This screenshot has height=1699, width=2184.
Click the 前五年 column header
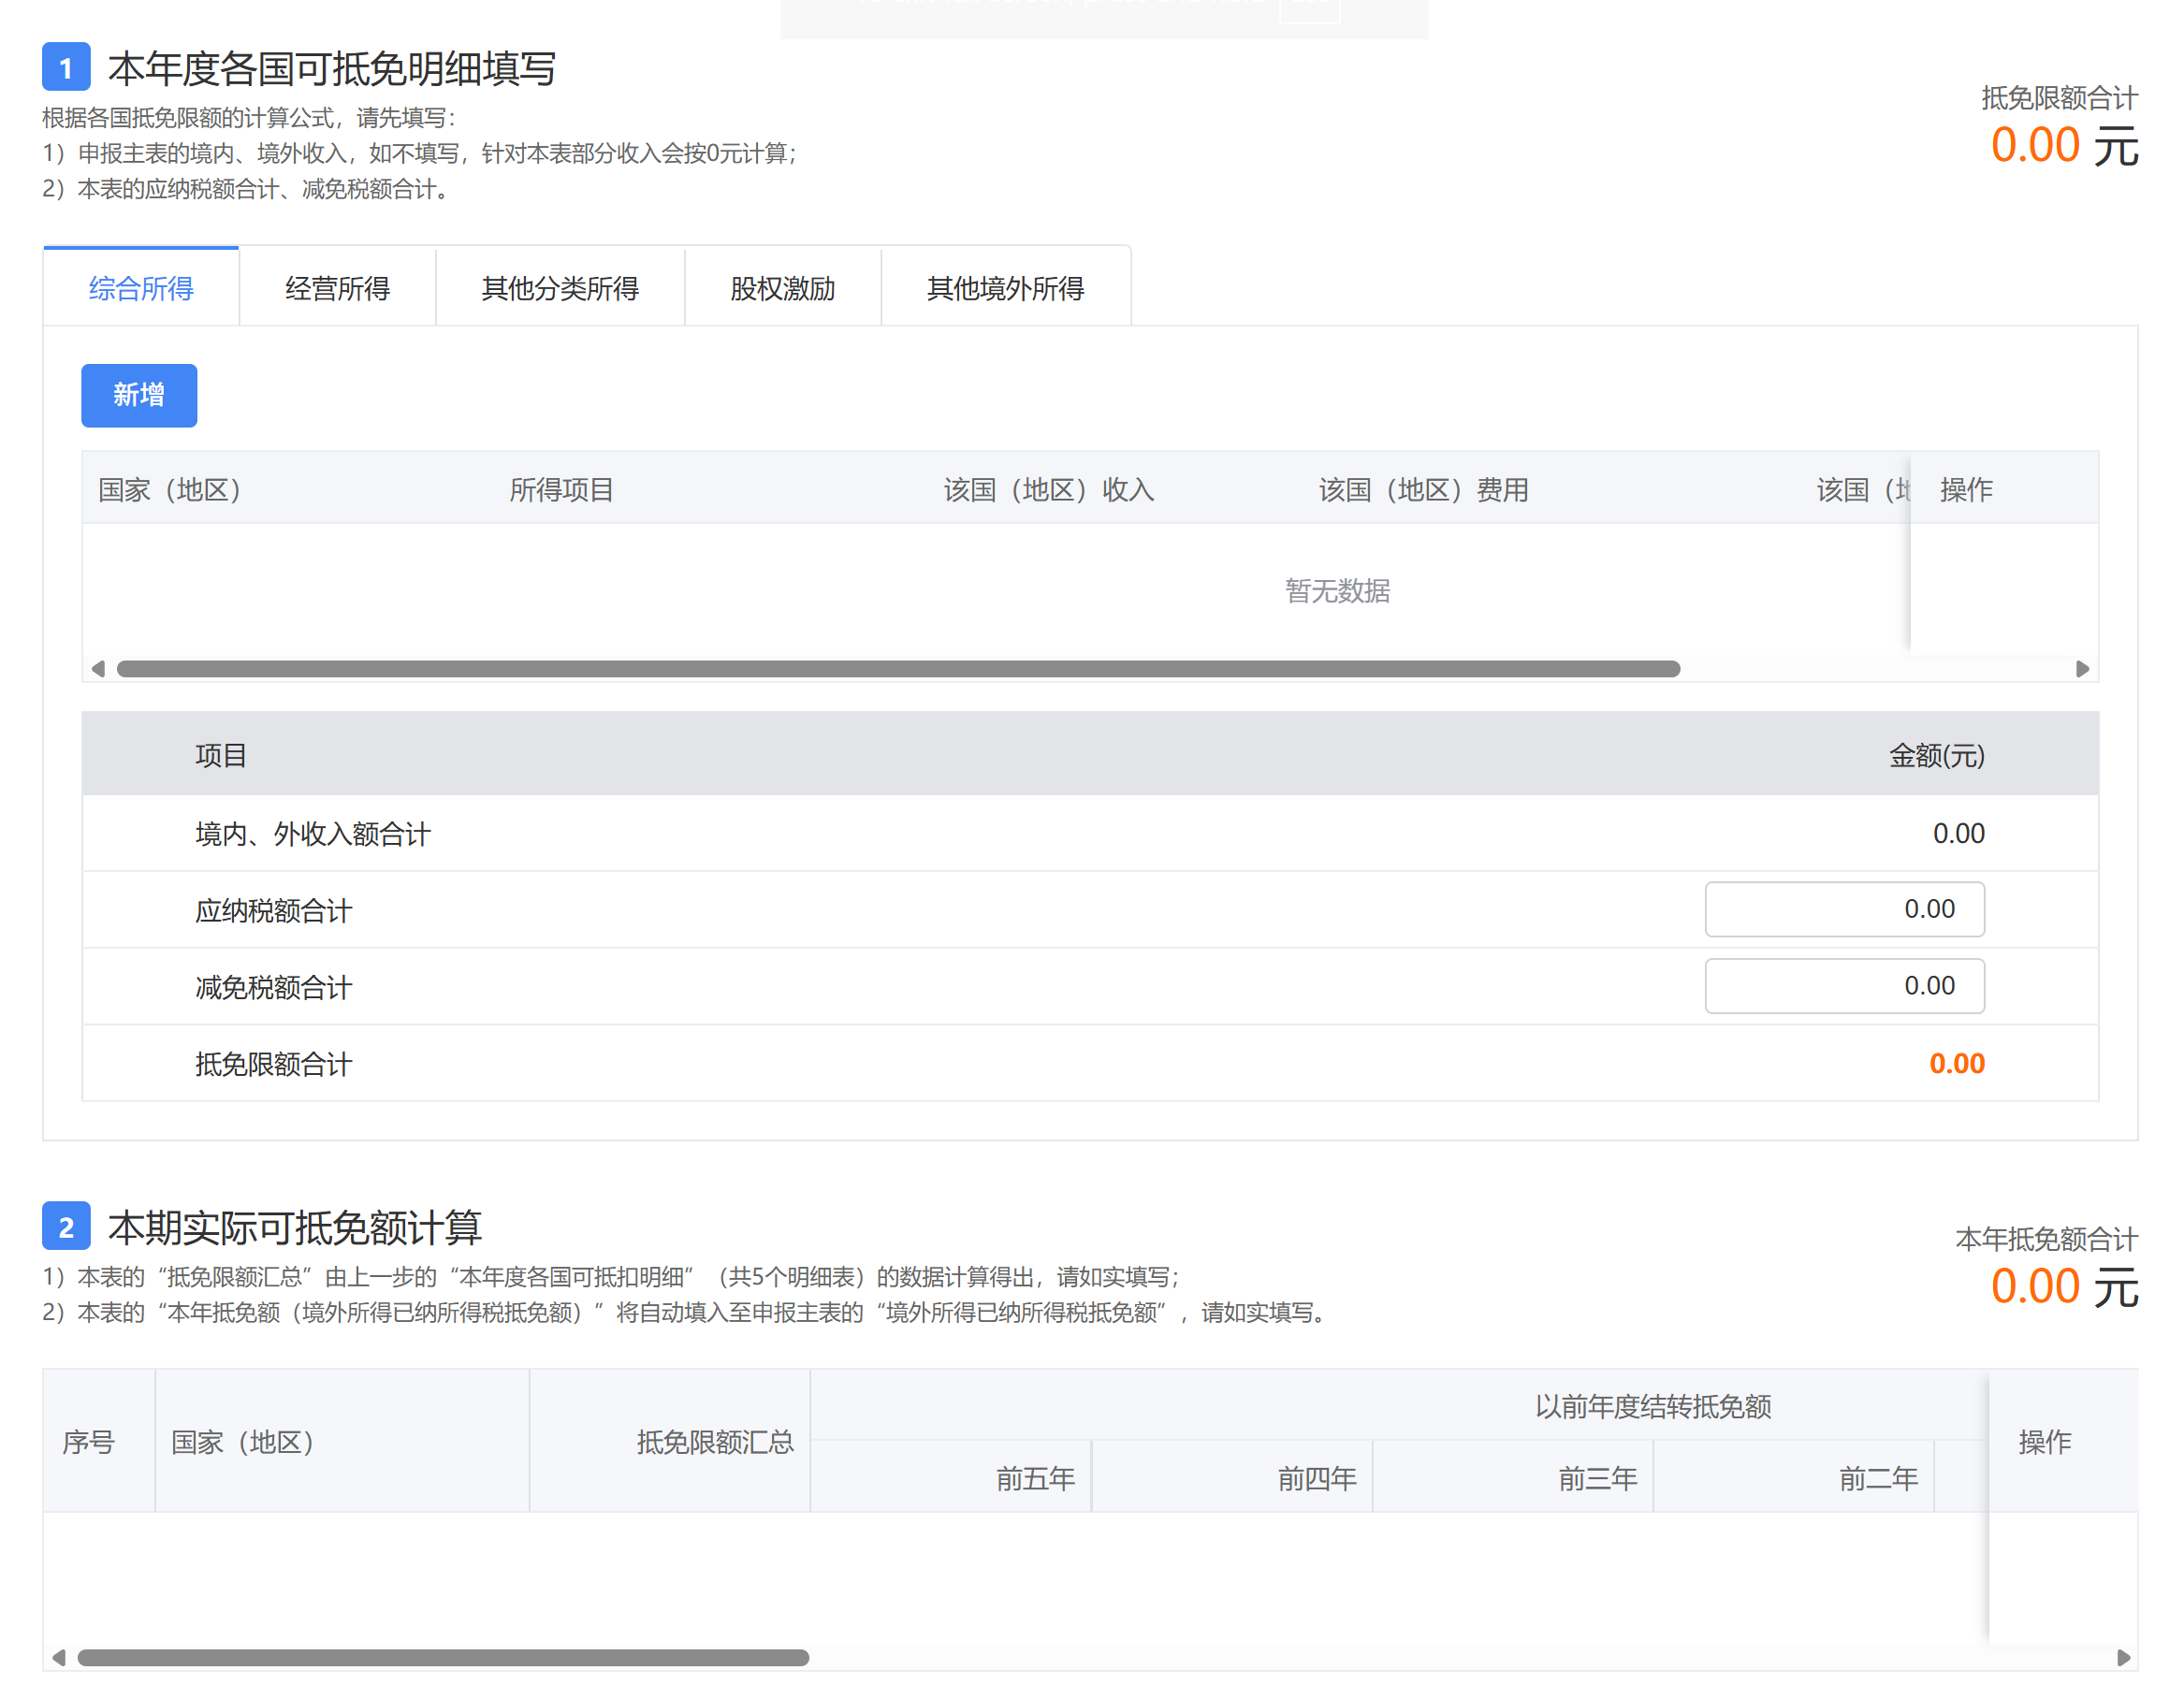pyautogui.click(x=1035, y=1477)
